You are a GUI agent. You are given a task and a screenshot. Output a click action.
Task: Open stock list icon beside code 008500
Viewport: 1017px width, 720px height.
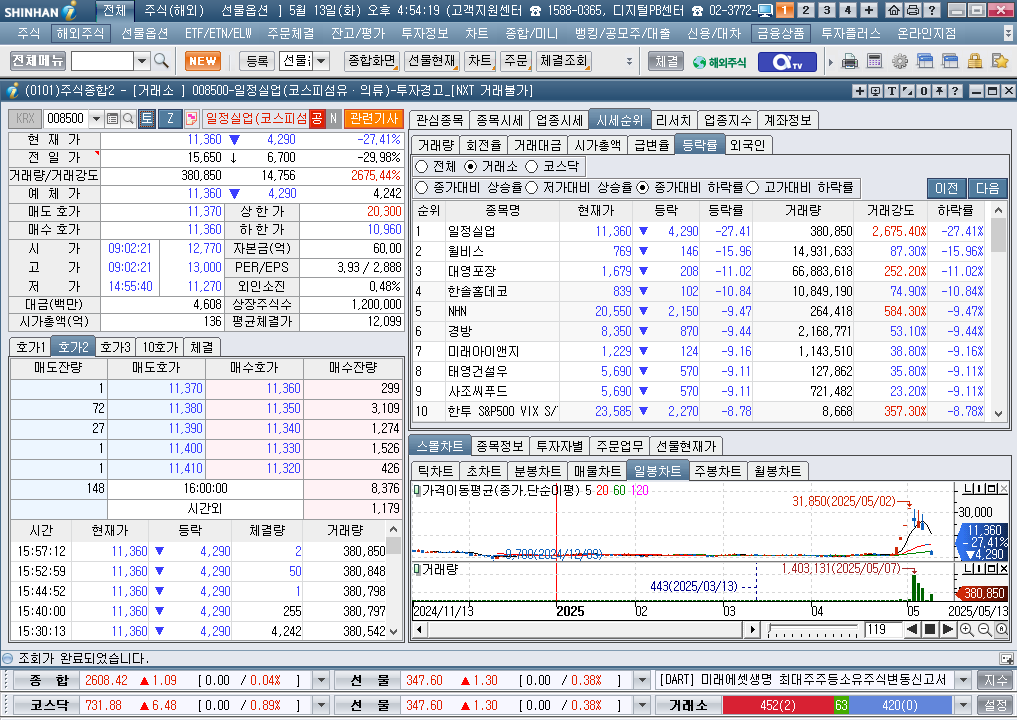113,119
